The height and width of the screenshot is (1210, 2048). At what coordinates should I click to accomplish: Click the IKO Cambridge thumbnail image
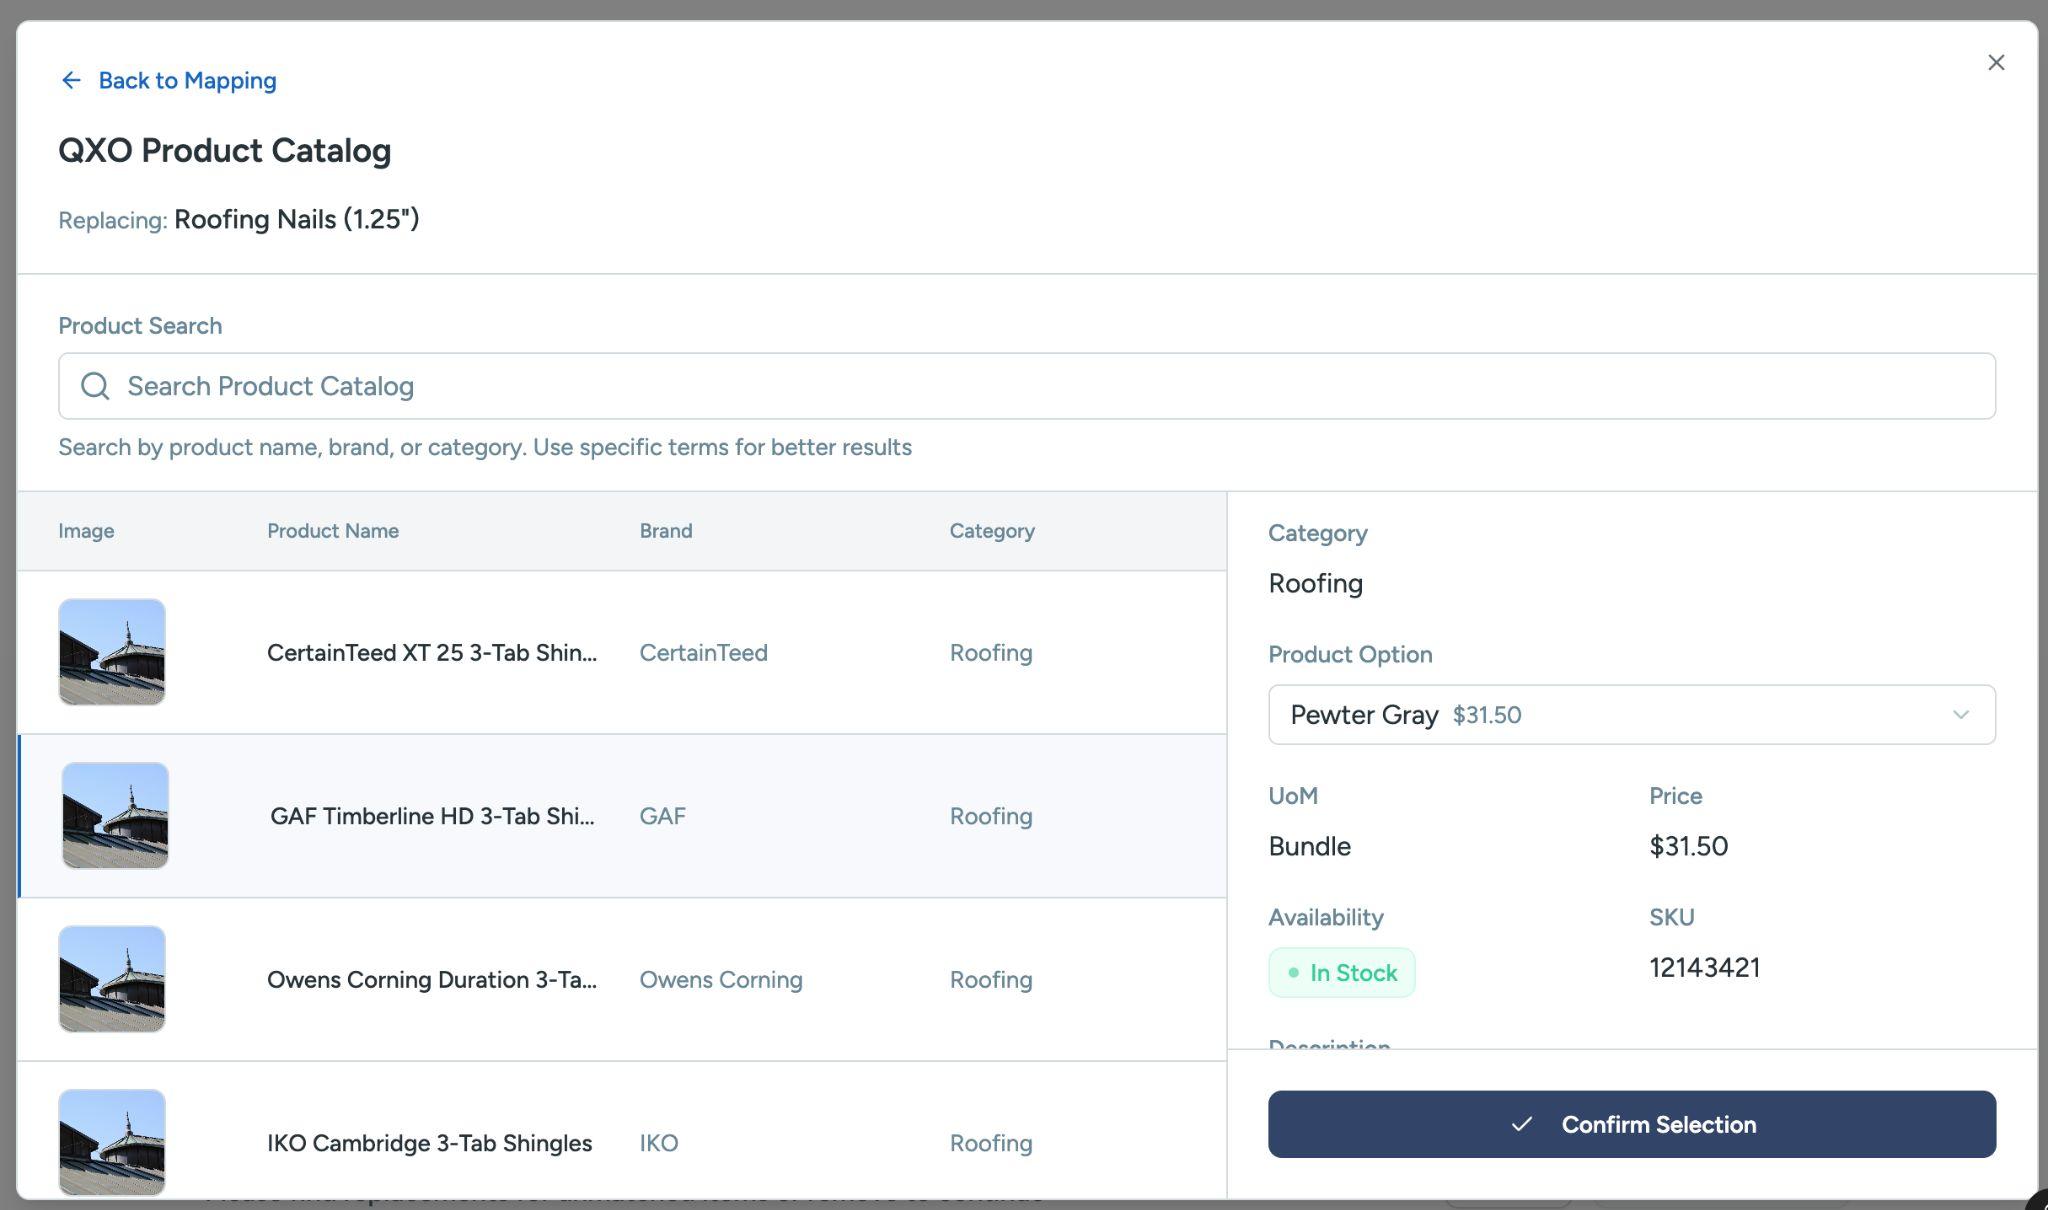(112, 1142)
